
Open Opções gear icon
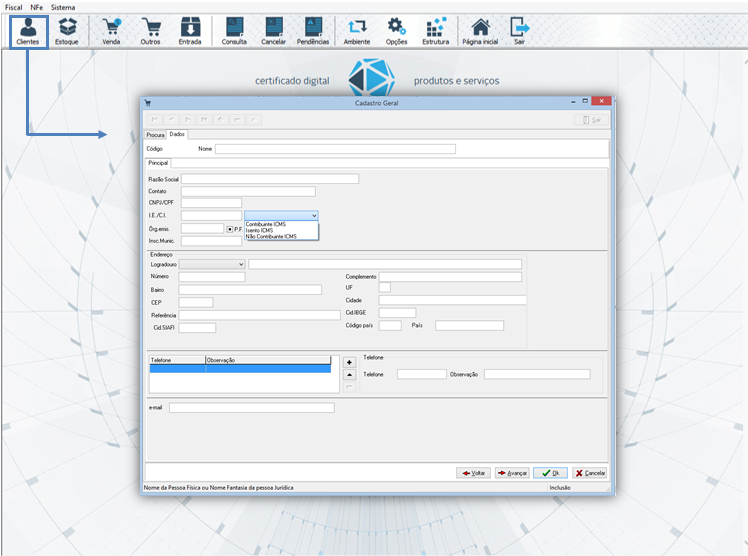pyautogui.click(x=396, y=31)
